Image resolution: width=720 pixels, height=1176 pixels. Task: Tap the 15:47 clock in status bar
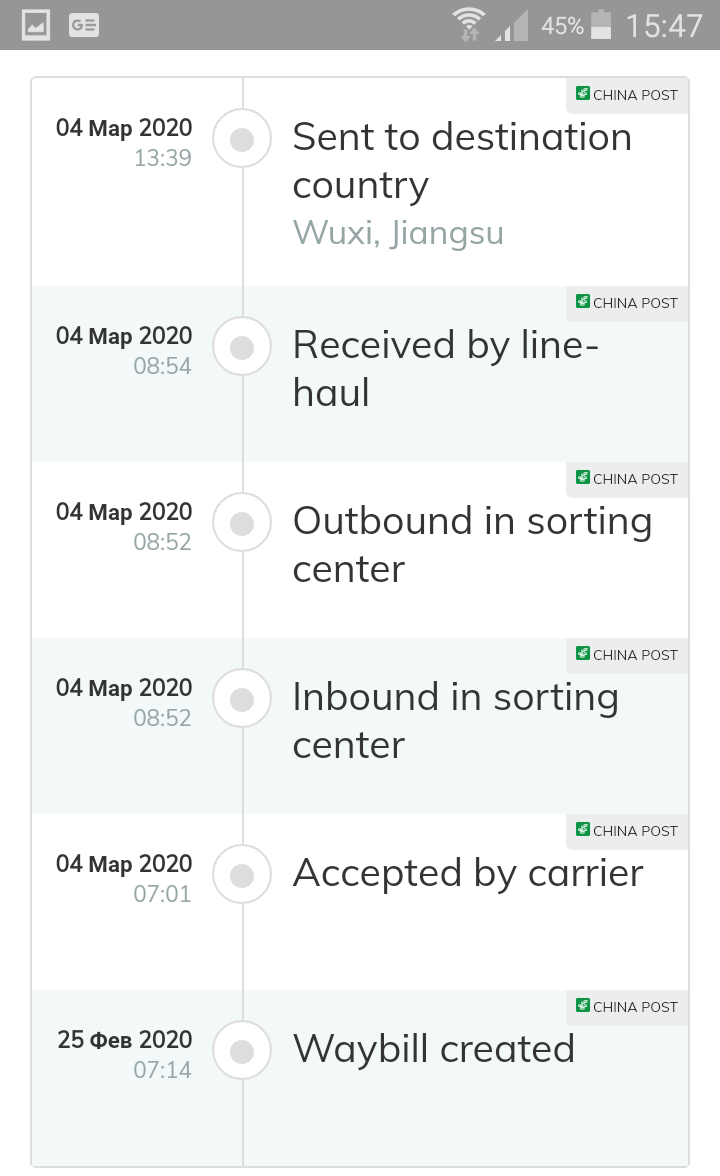[664, 25]
